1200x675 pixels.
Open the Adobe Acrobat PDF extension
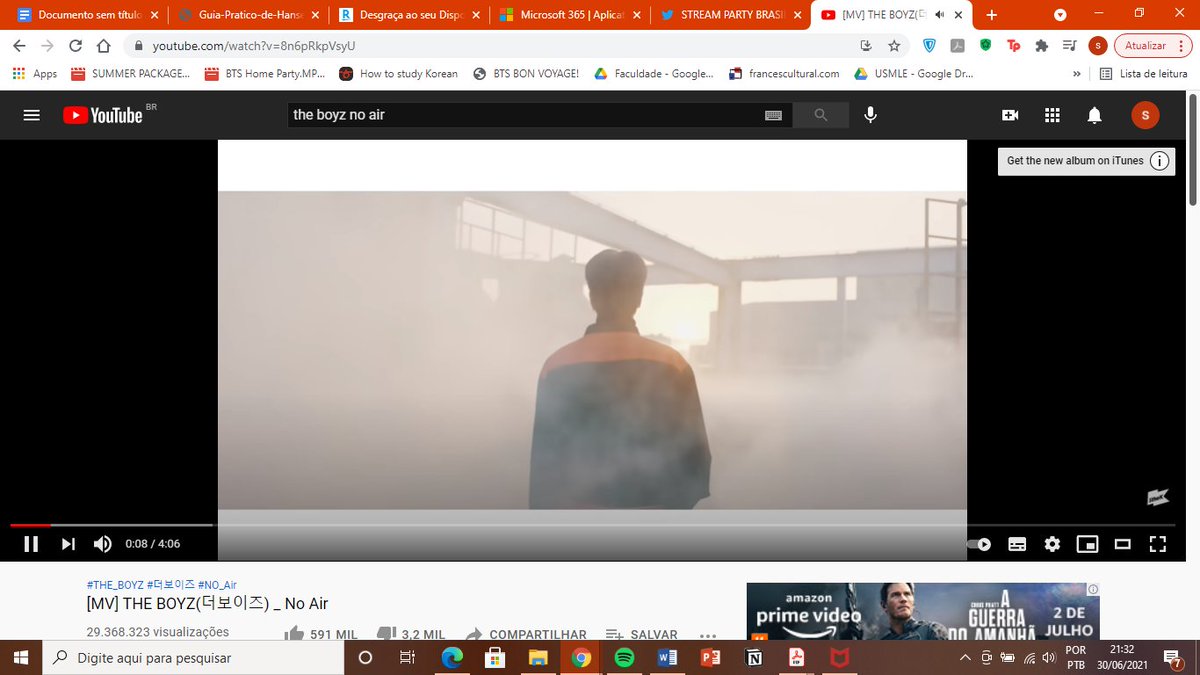(957, 46)
